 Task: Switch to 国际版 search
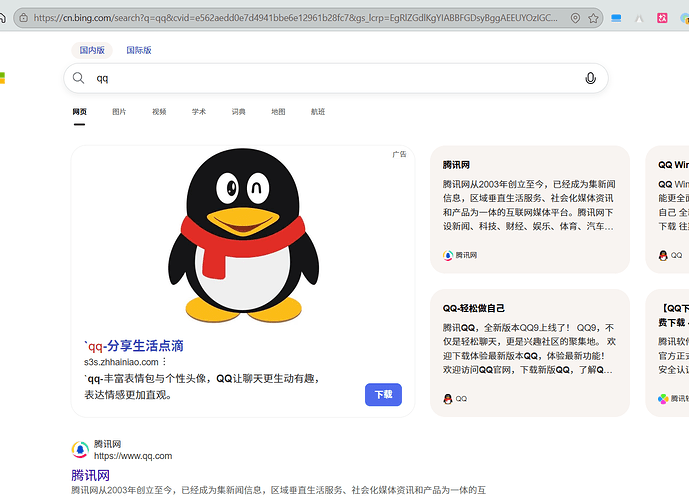pos(139,50)
